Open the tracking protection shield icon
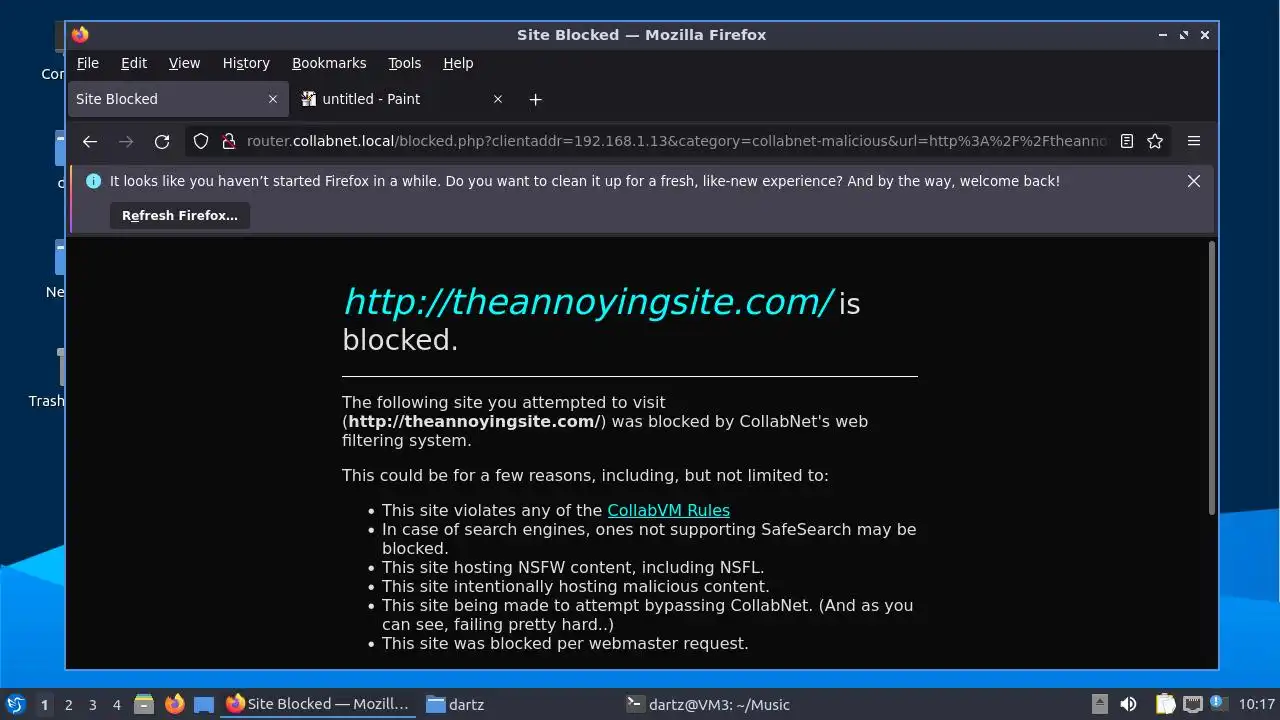 201,141
